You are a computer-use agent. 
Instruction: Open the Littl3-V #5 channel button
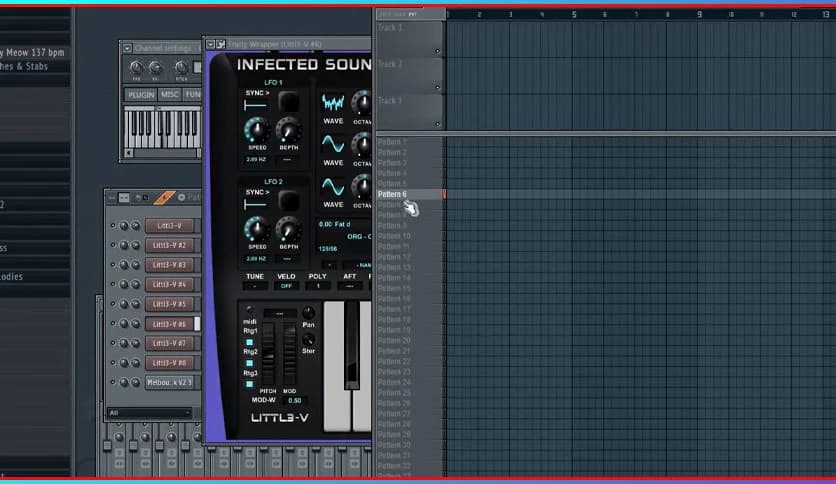tap(169, 304)
